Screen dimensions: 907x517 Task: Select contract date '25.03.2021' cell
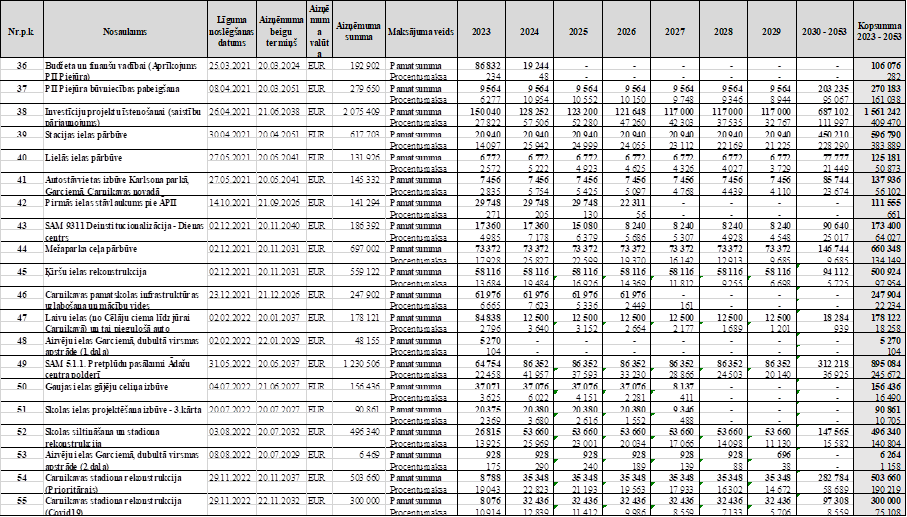(231, 66)
